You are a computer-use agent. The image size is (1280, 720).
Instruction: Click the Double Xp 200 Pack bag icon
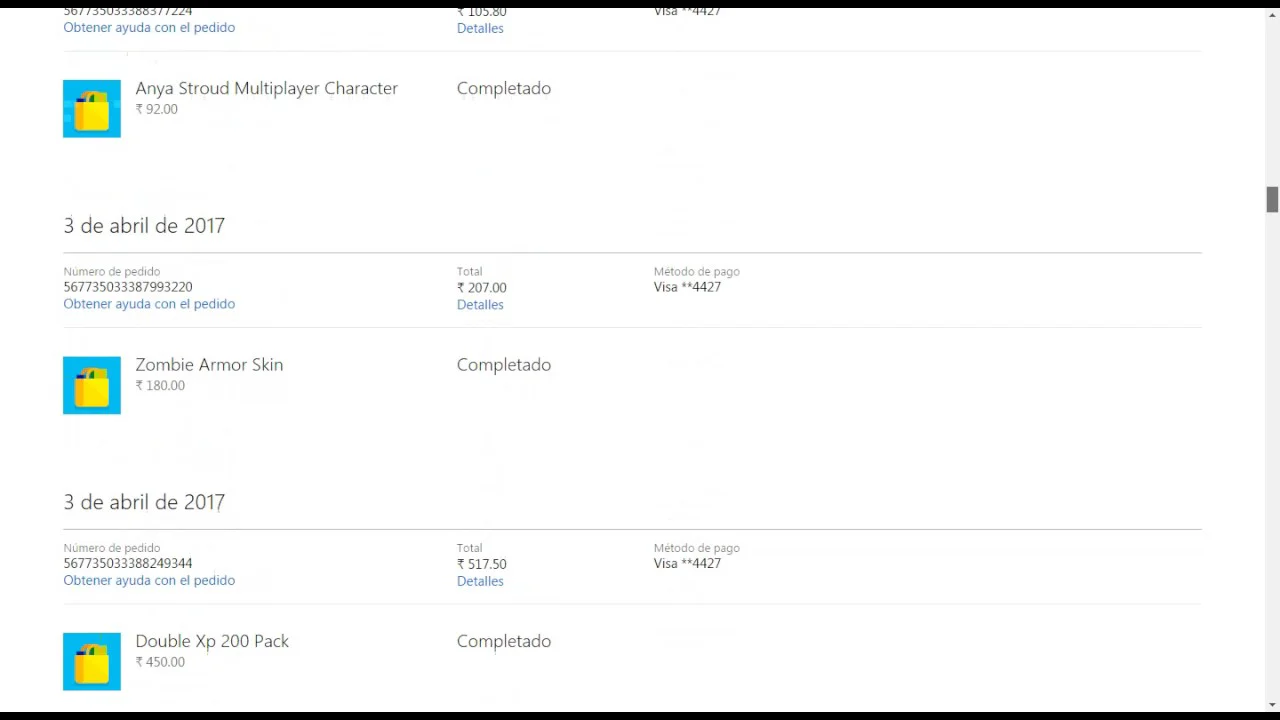92,661
